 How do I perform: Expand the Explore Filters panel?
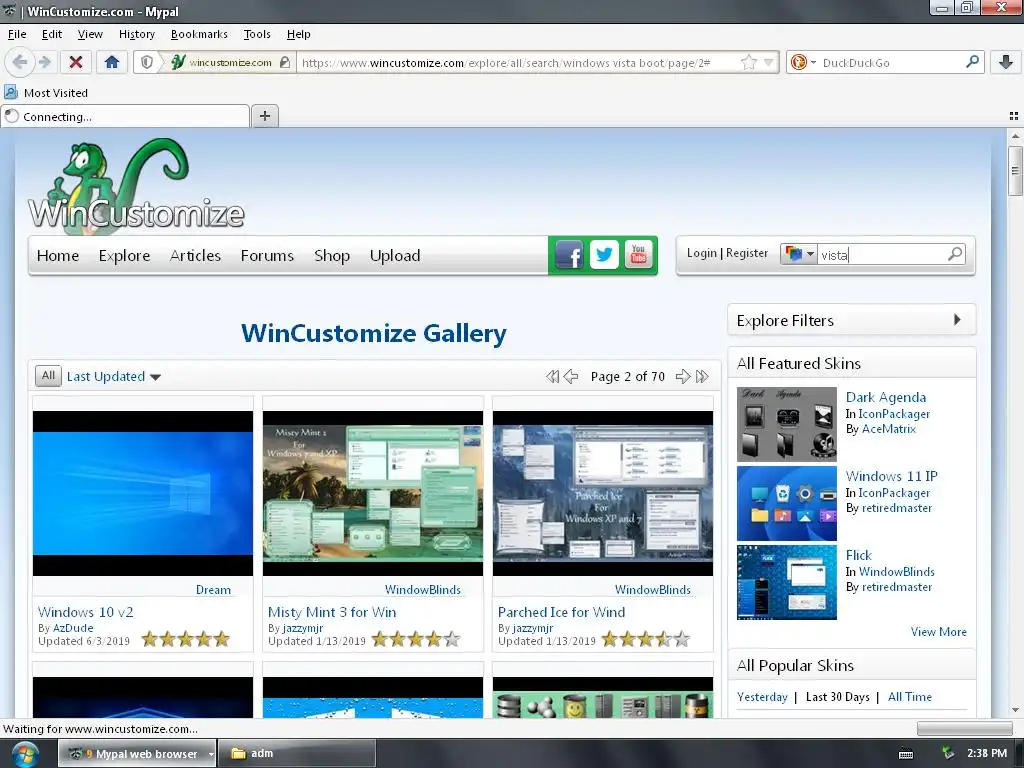coord(852,321)
